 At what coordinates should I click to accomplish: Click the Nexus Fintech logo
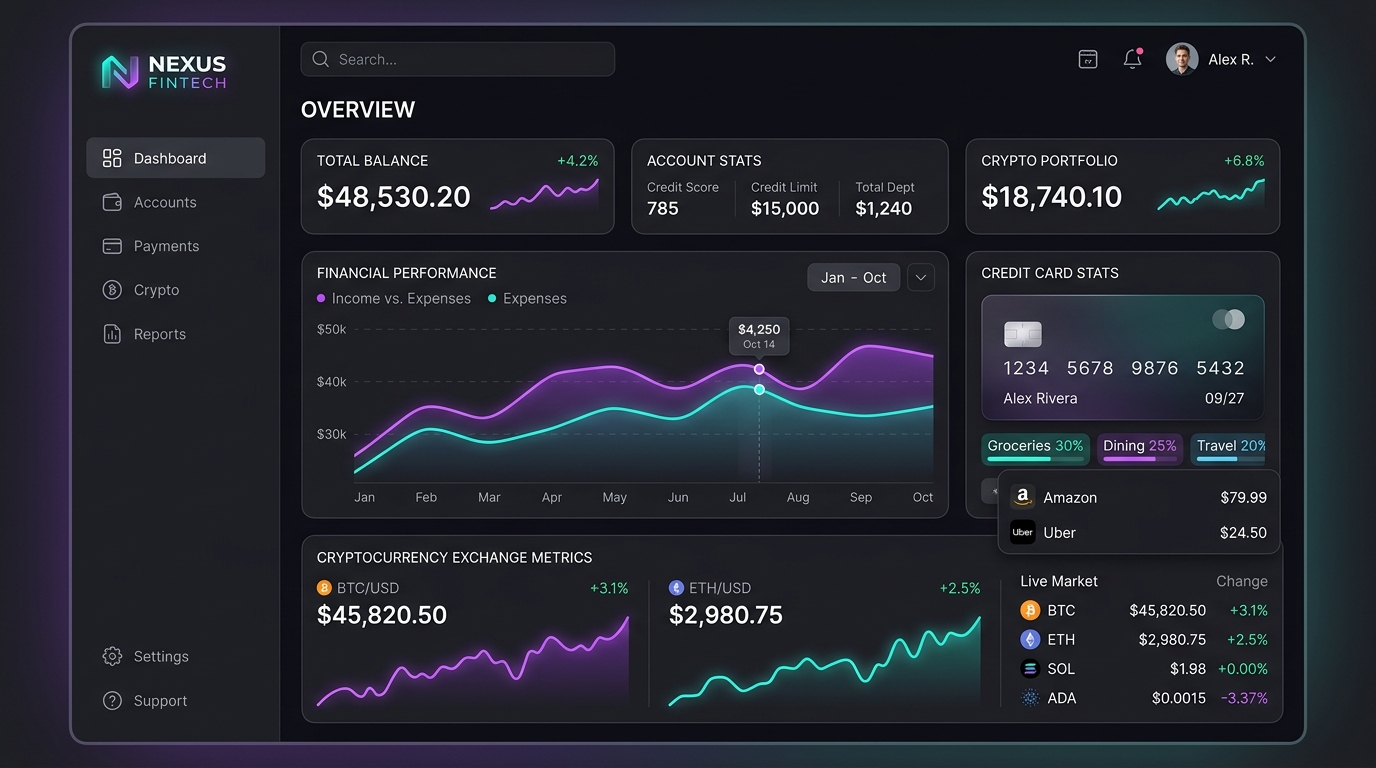tap(164, 72)
